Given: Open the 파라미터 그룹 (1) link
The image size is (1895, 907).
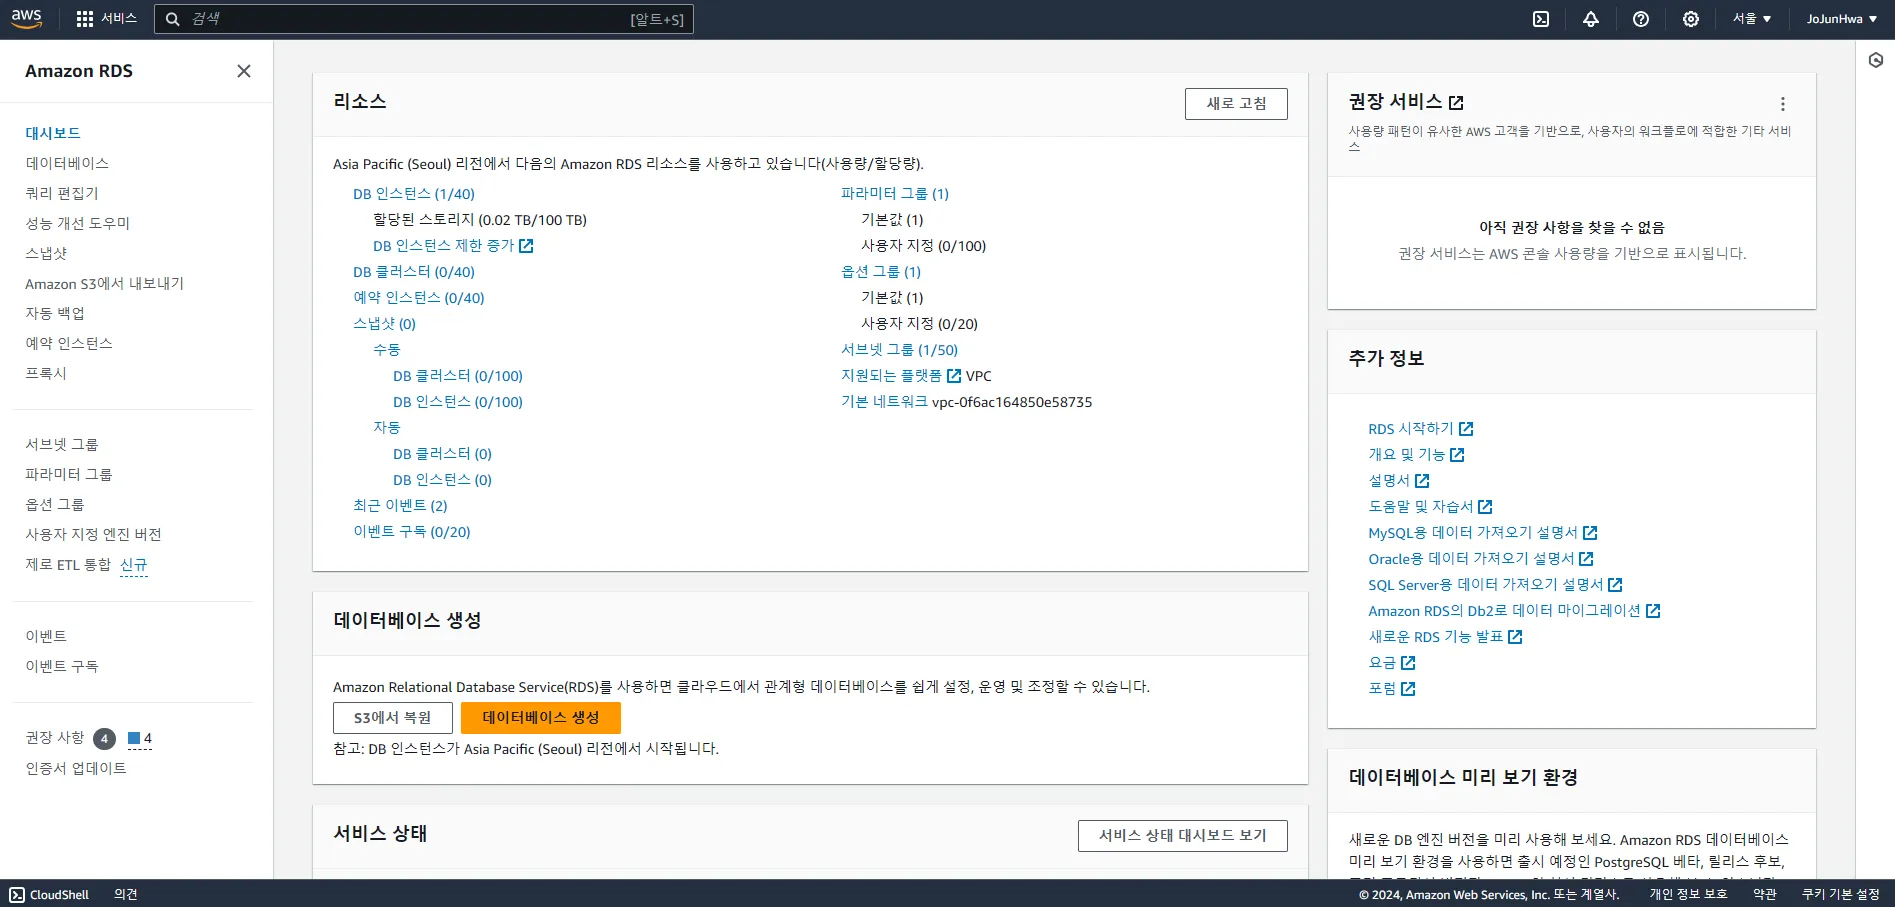Looking at the screenshot, I should pos(895,194).
